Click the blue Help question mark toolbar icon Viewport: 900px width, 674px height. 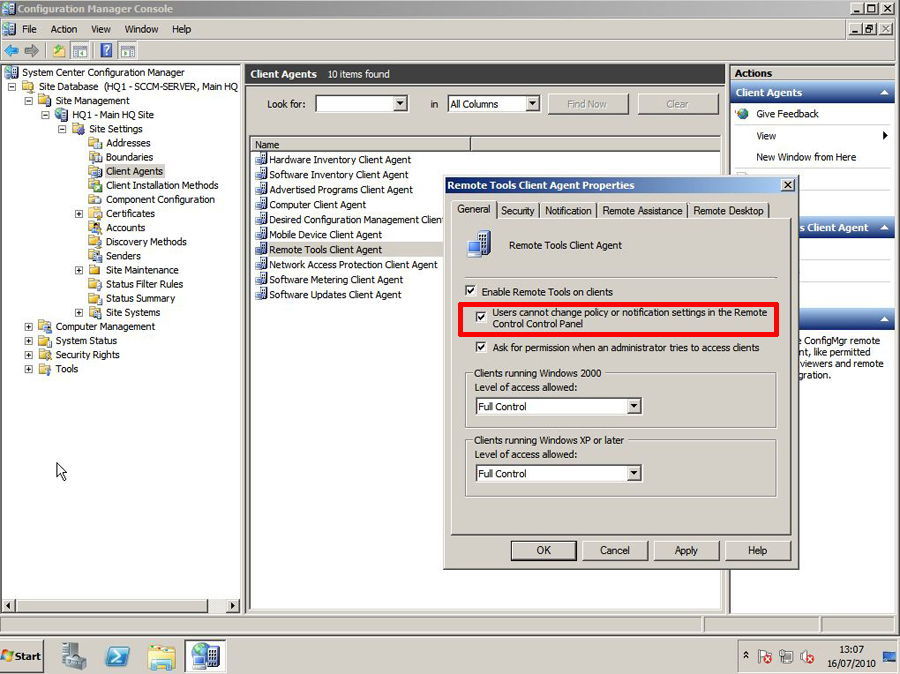[106, 51]
